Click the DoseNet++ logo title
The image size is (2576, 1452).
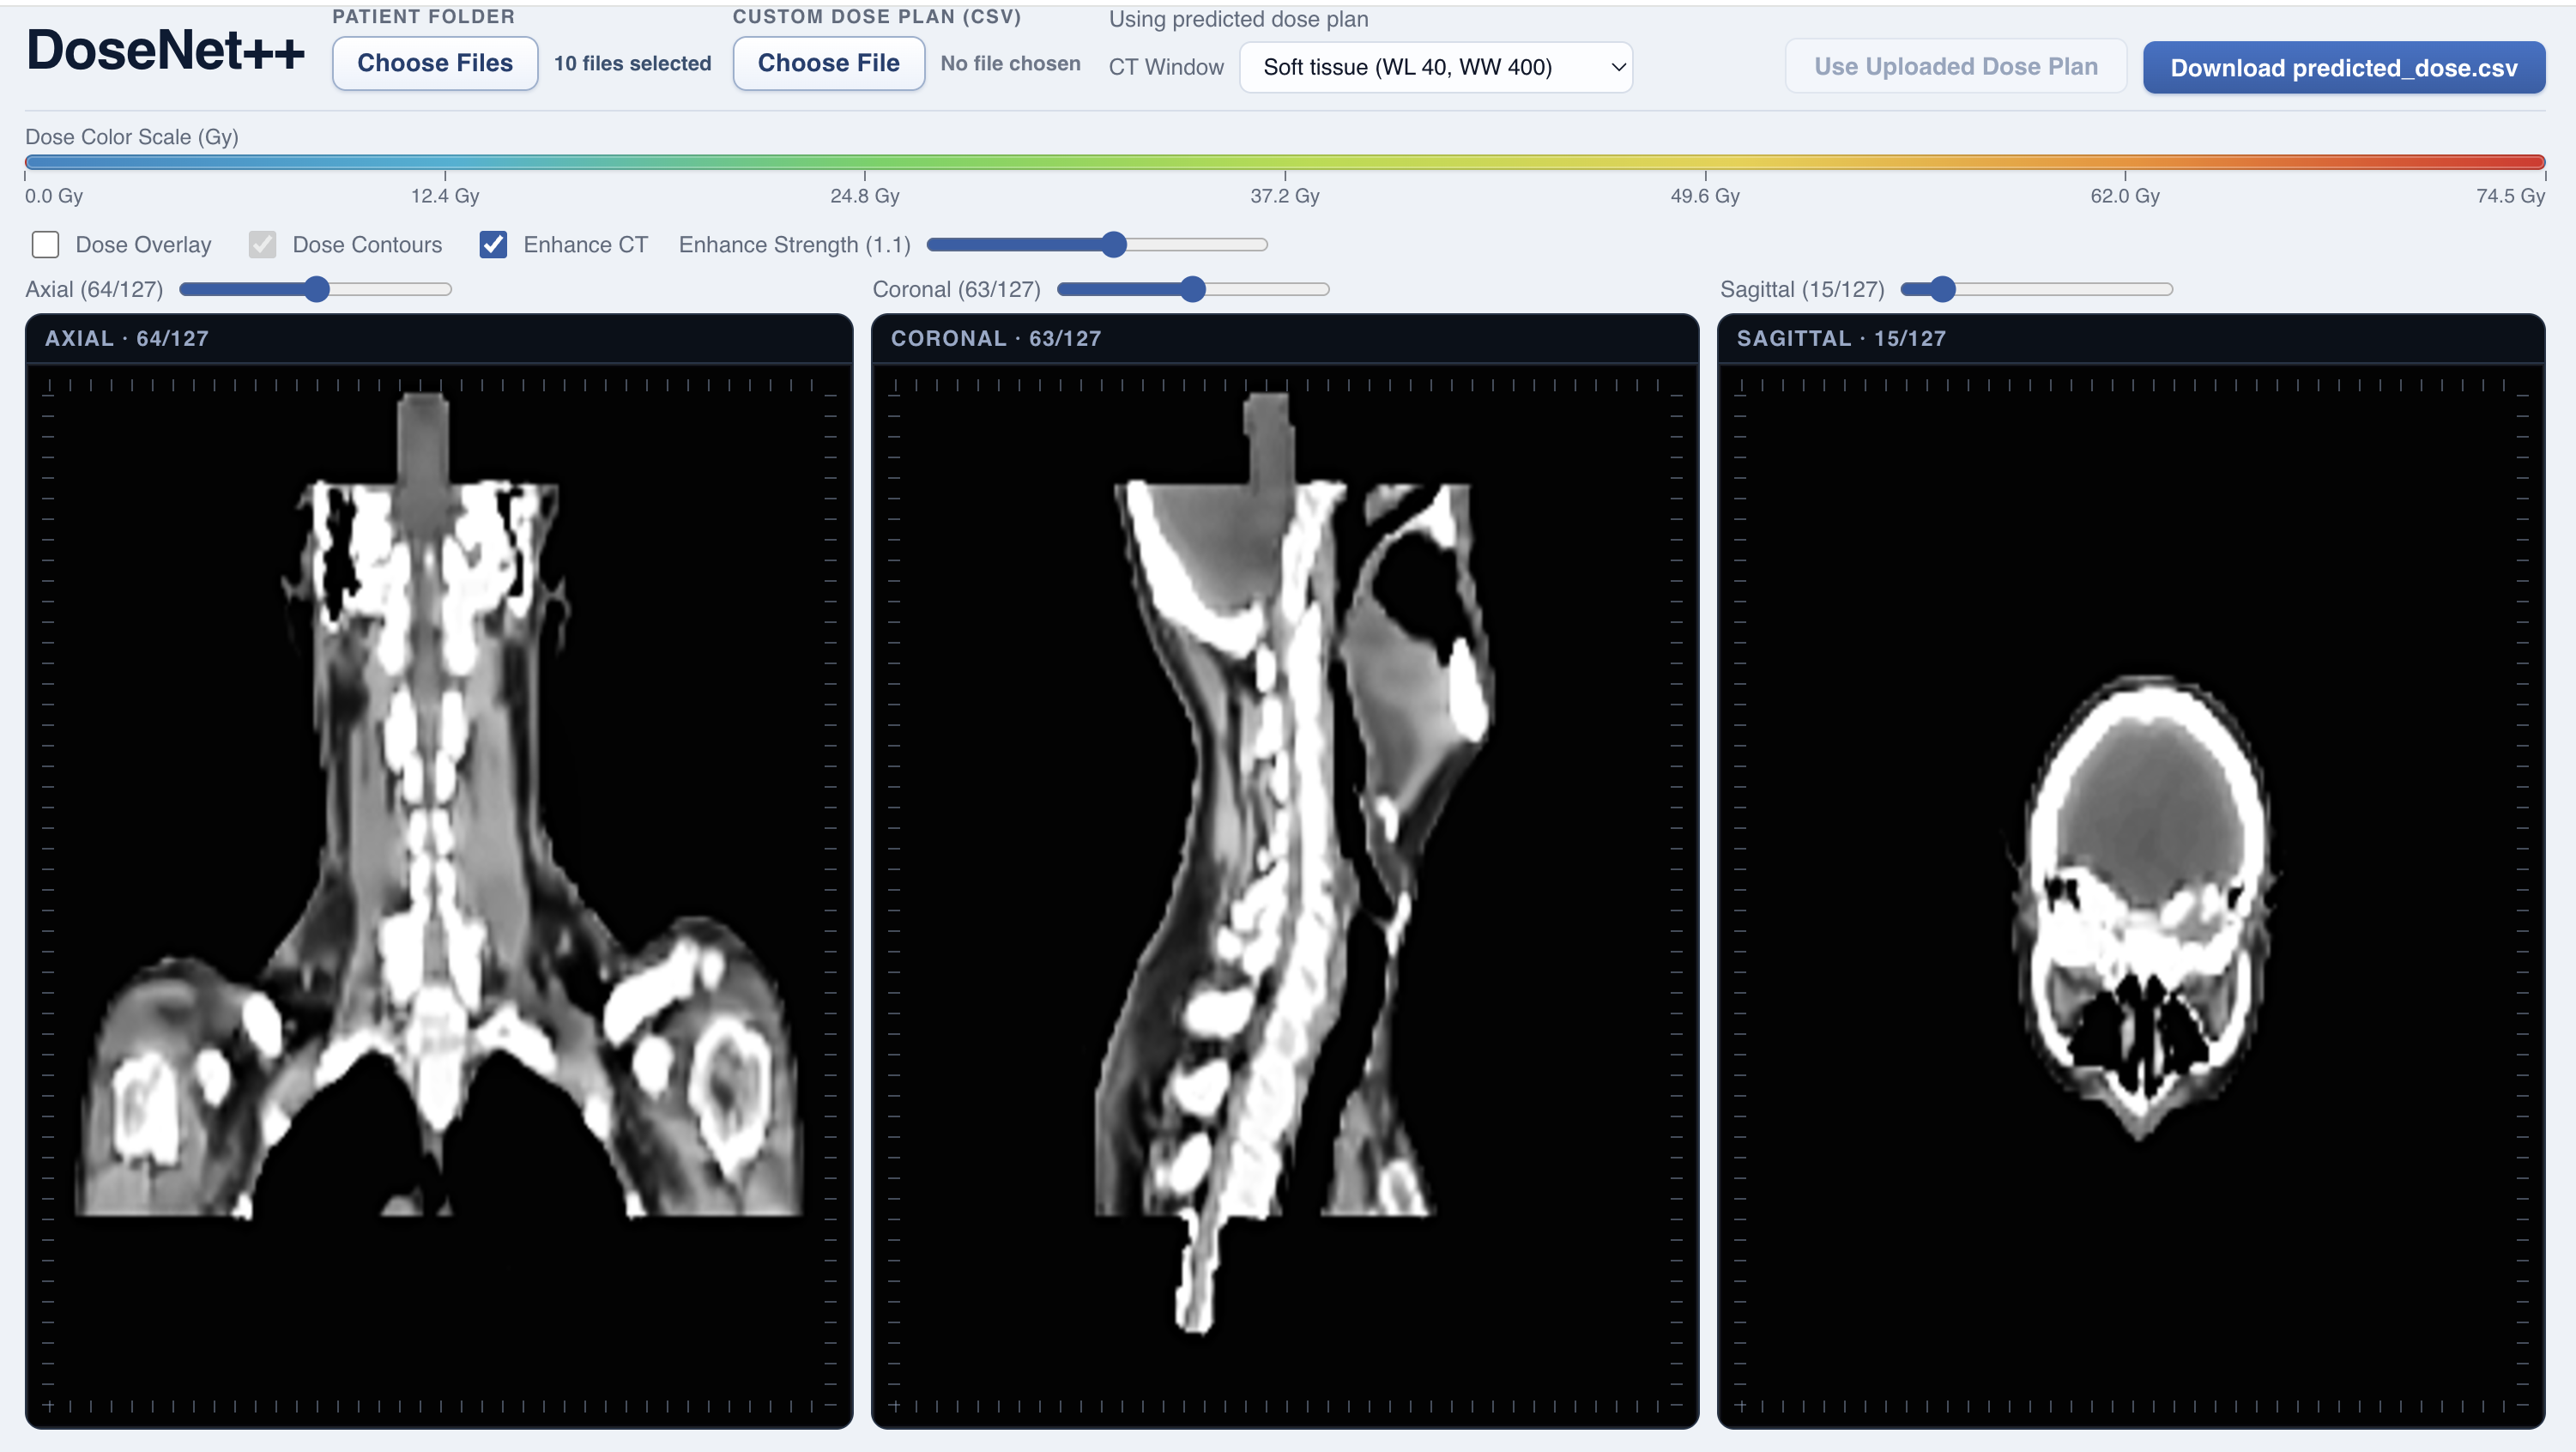[165, 51]
